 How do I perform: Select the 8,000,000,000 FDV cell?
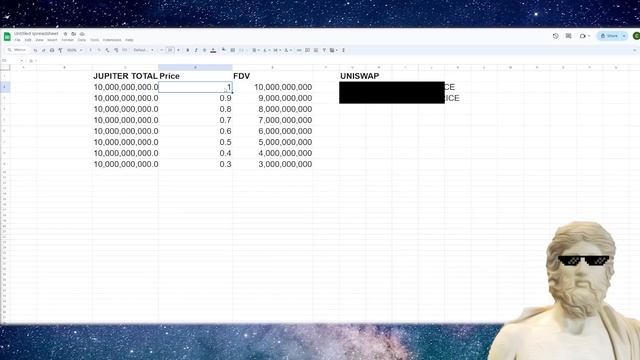pos(273,109)
